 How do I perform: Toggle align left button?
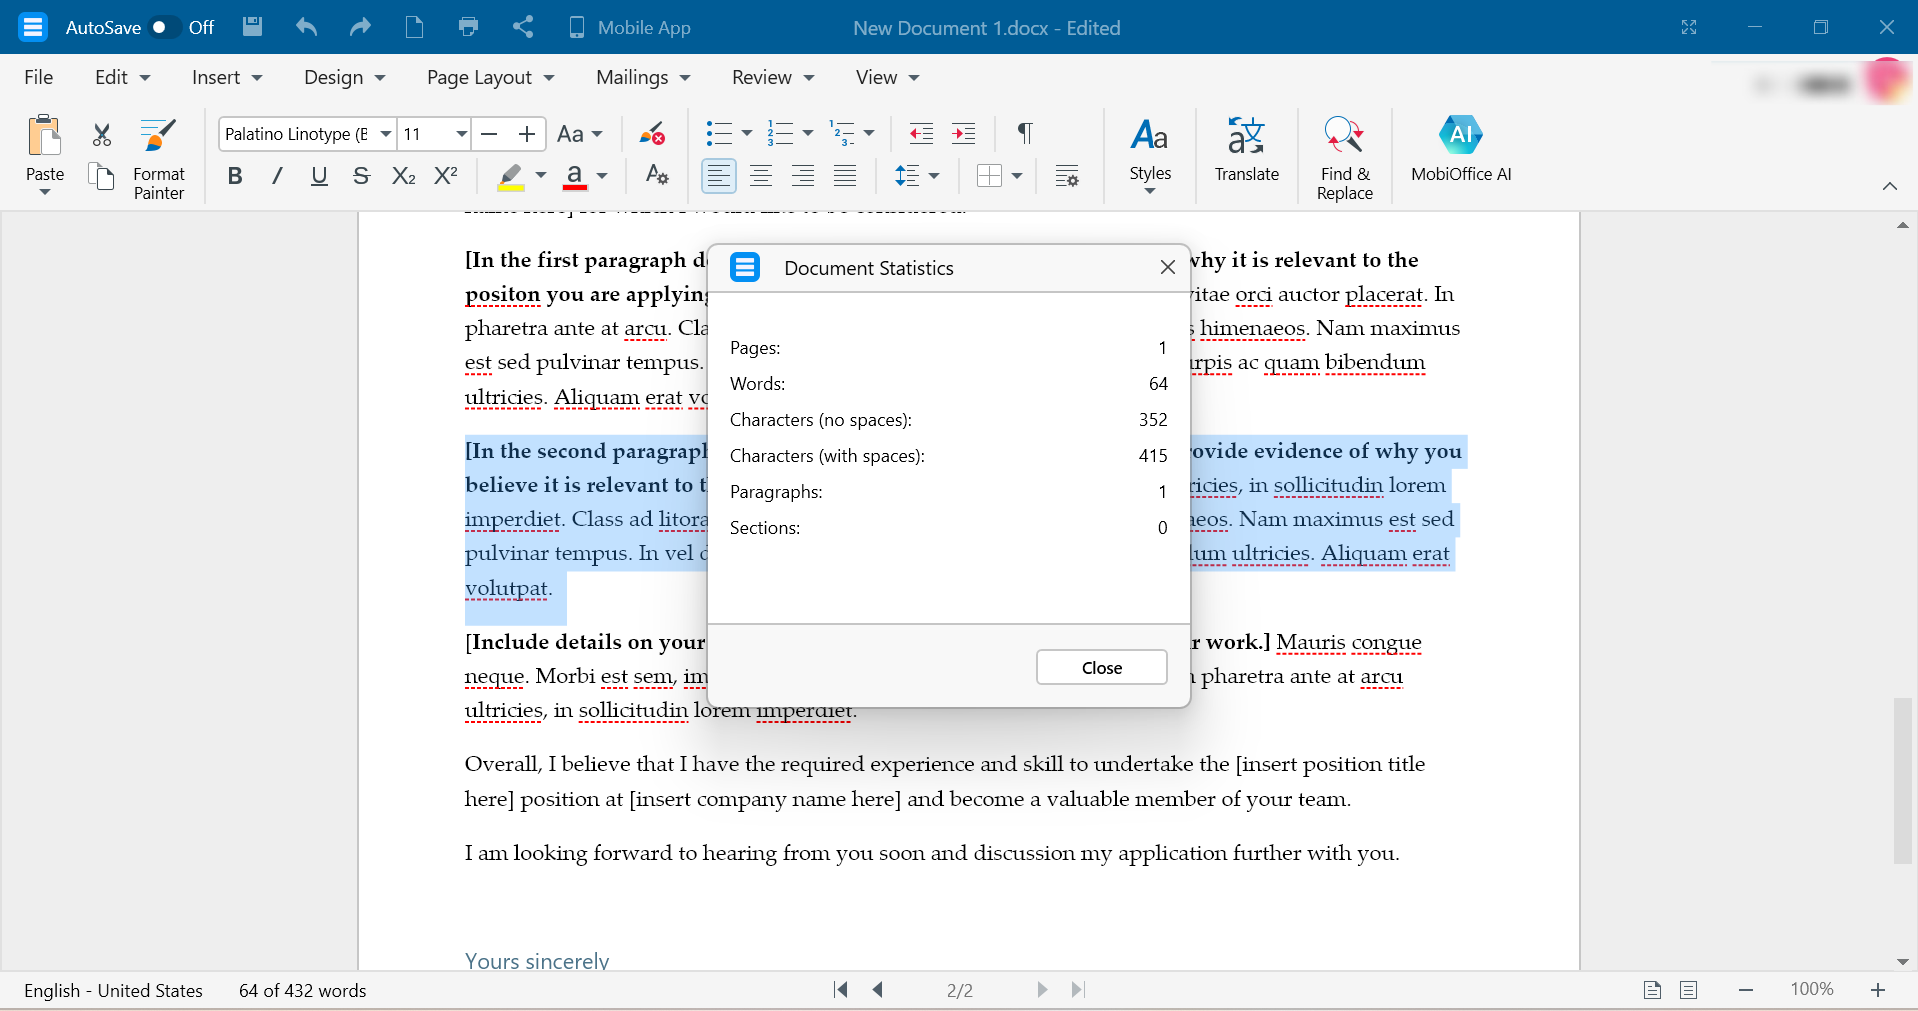(x=718, y=176)
